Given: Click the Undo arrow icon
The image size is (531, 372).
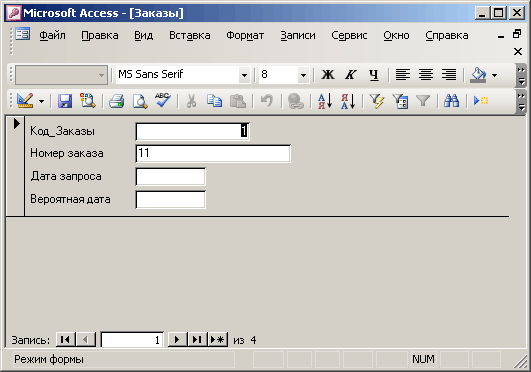Looking at the screenshot, I should tap(267, 101).
